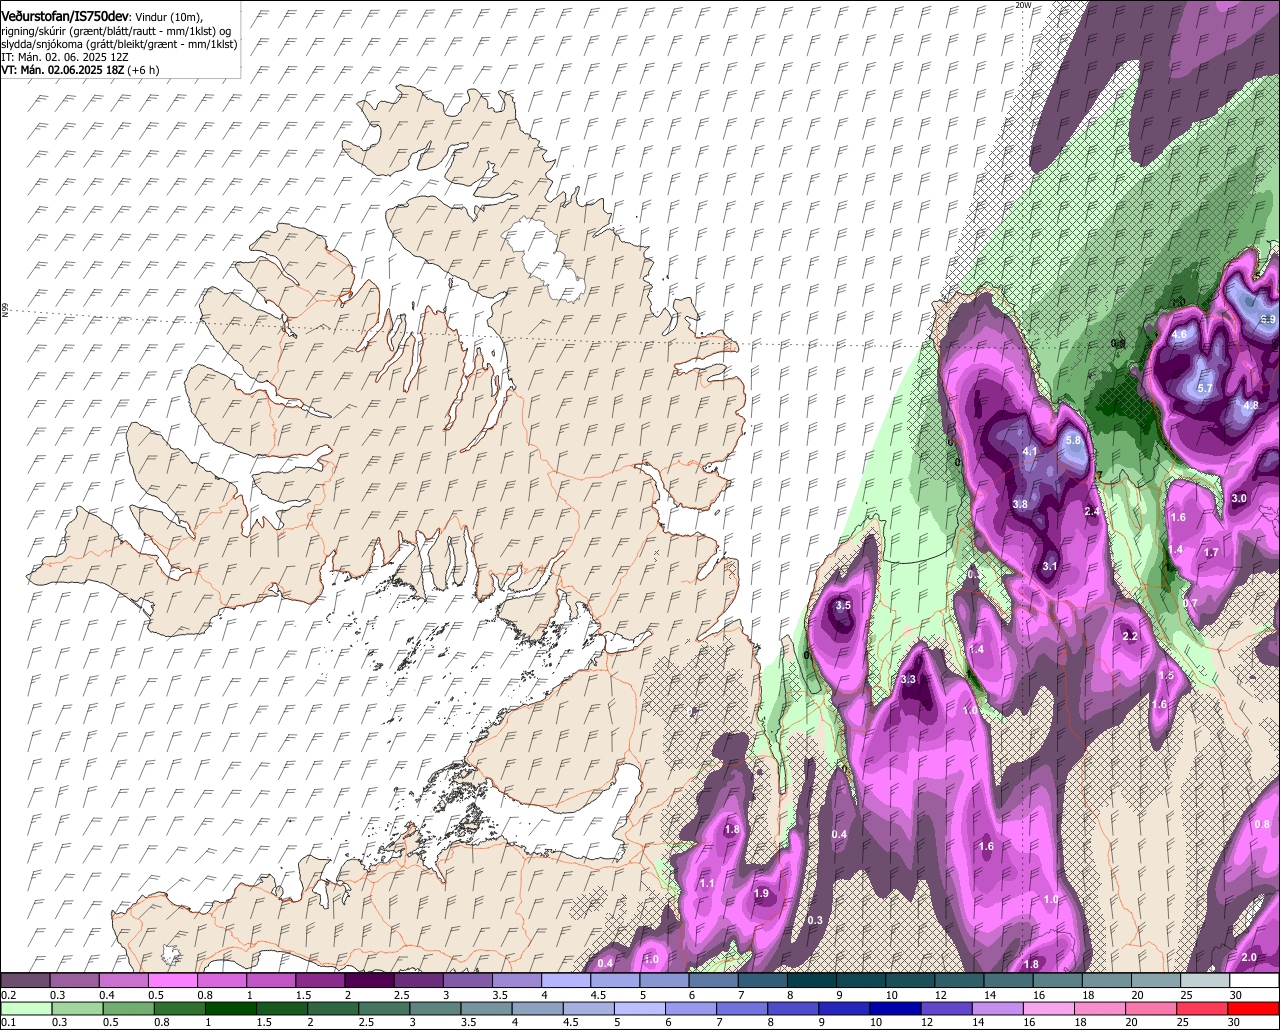
Task: Click the Veðurstofan/IS750dev title text
Action: (x=65, y=15)
